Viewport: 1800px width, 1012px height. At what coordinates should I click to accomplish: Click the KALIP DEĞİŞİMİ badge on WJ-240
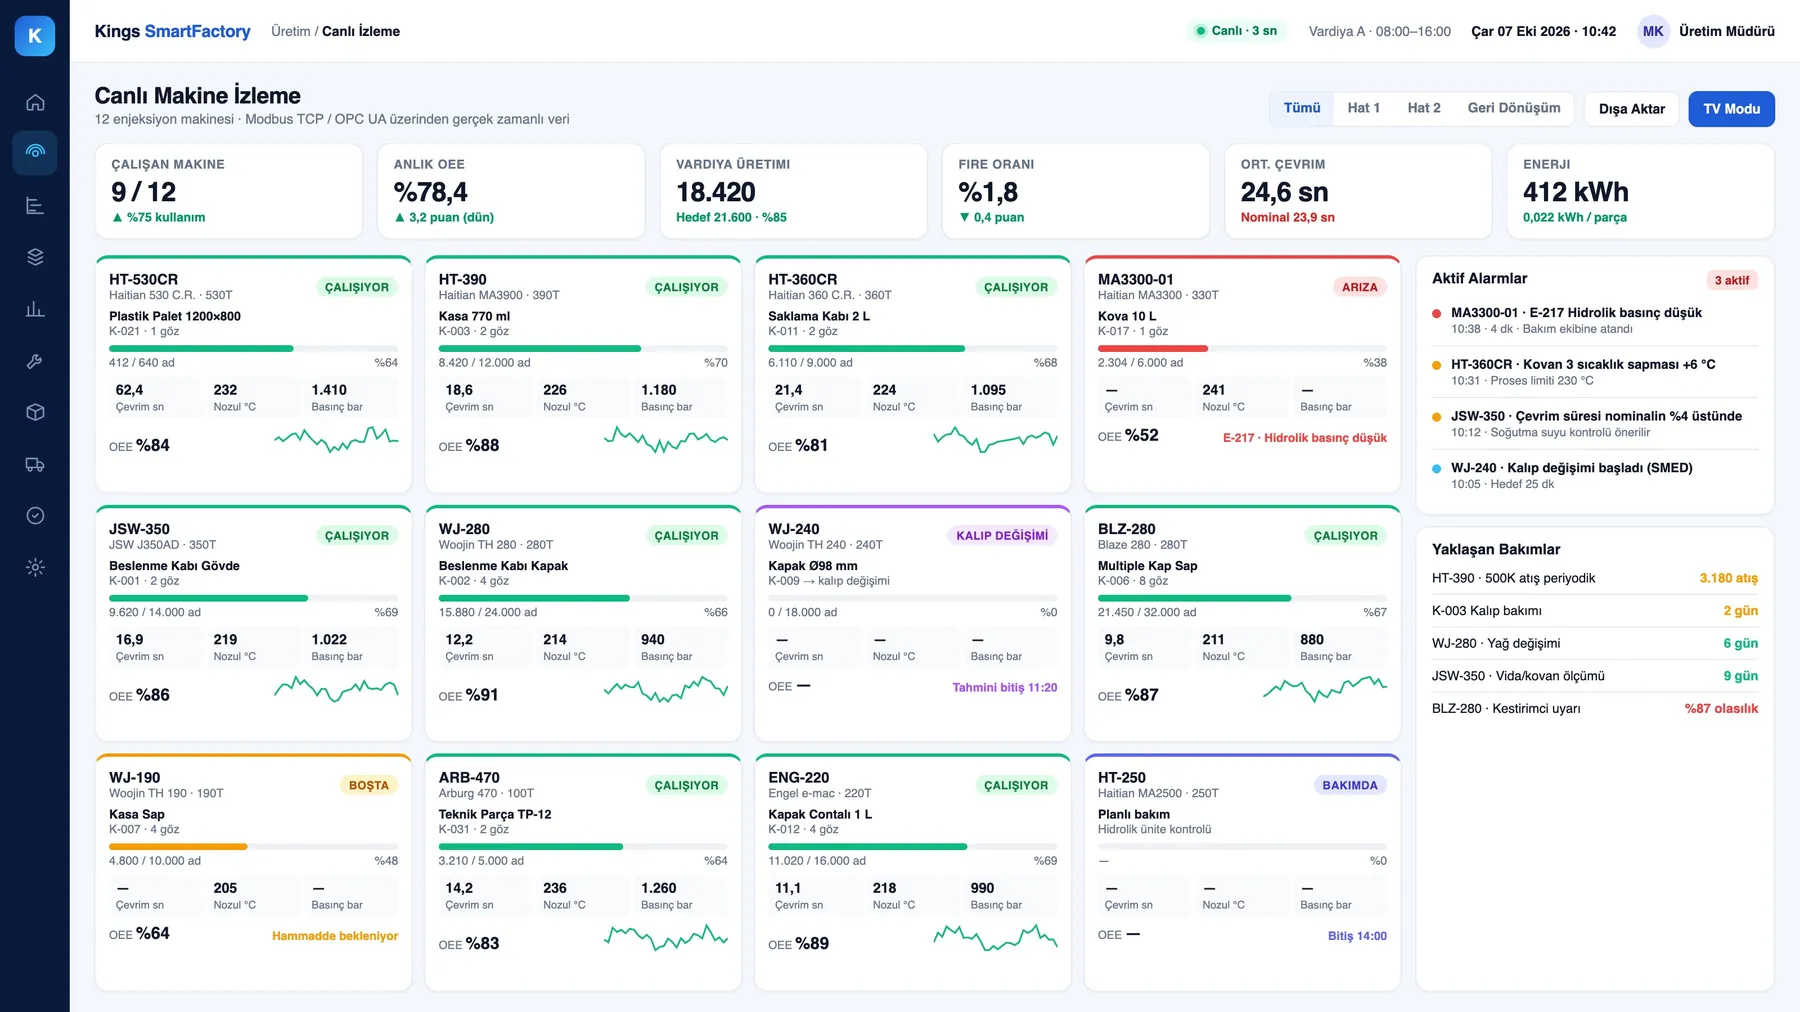click(1002, 536)
